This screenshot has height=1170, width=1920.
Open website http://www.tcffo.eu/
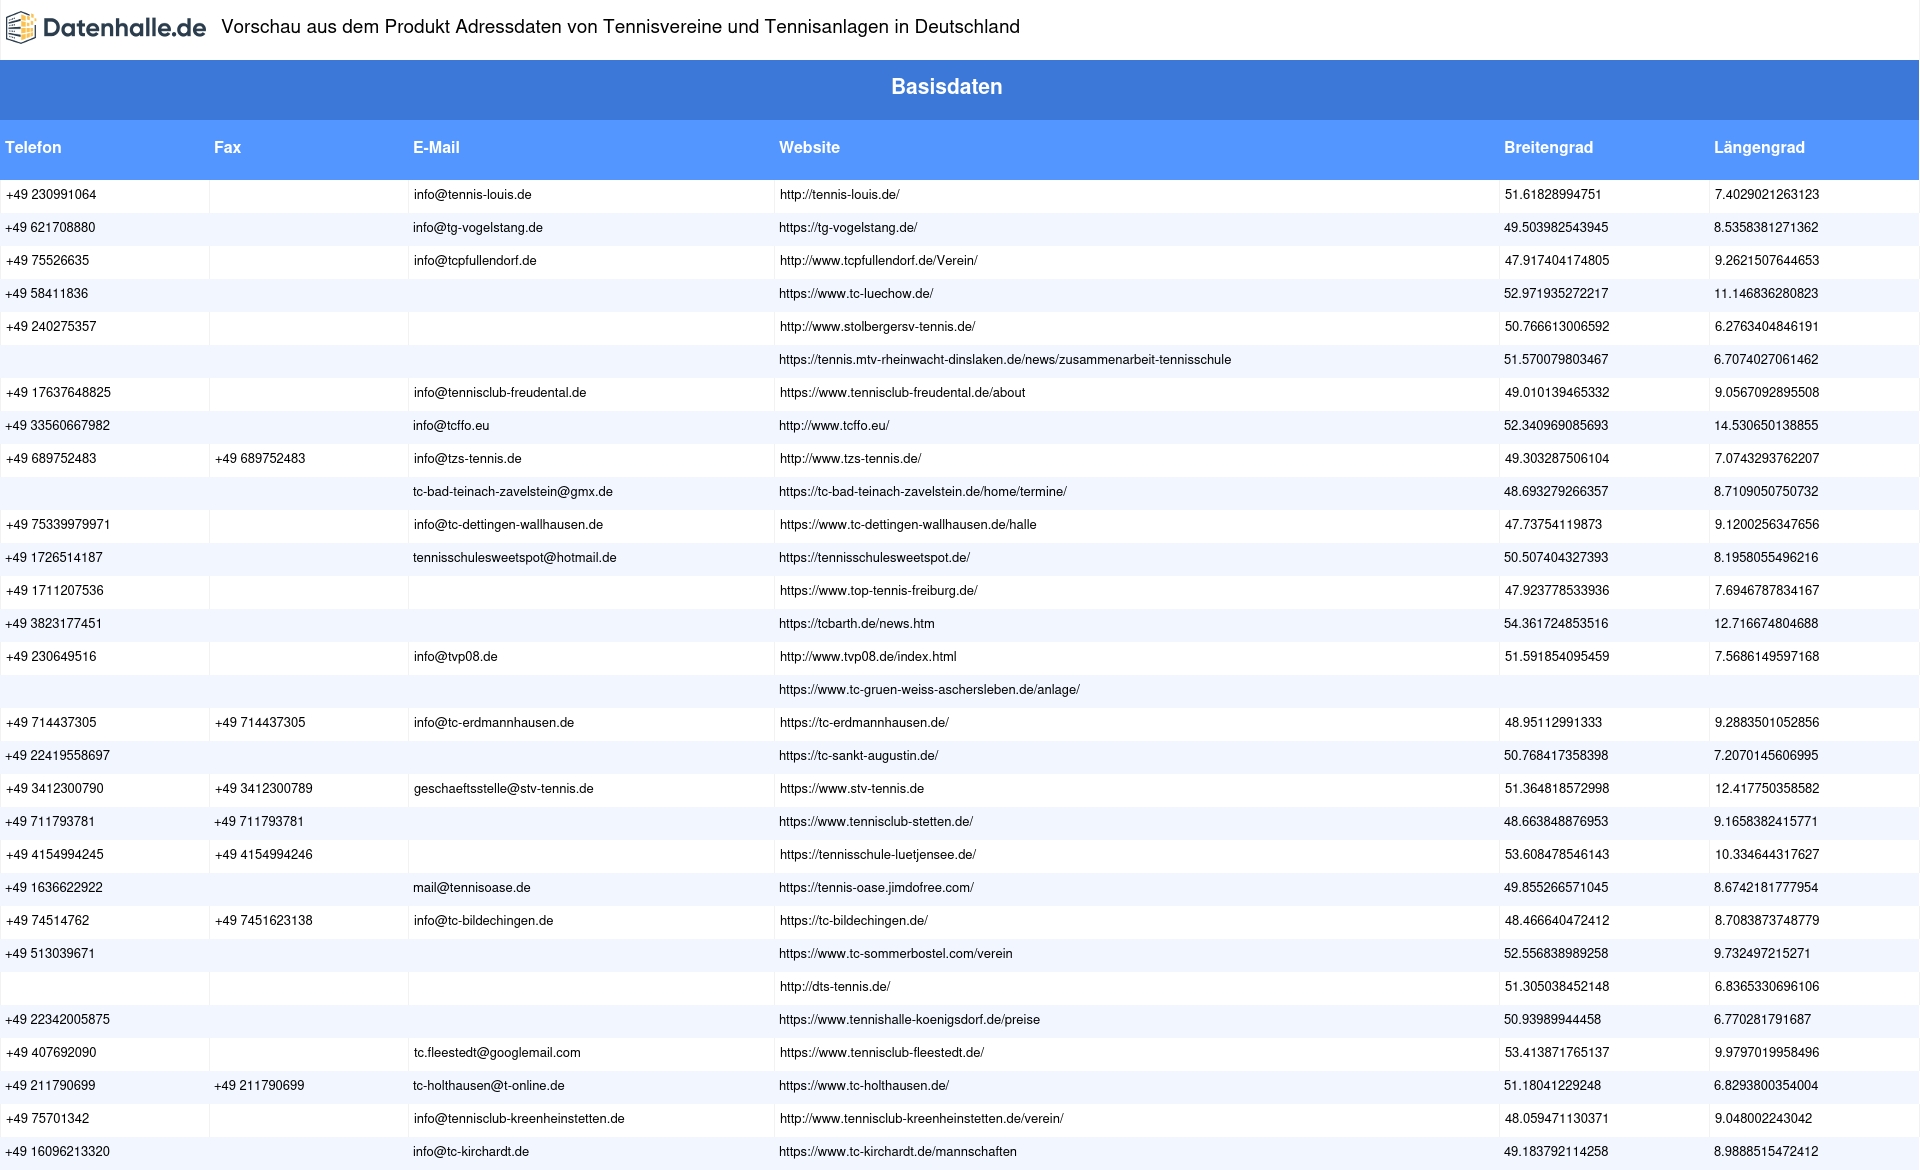[x=834, y=426]
